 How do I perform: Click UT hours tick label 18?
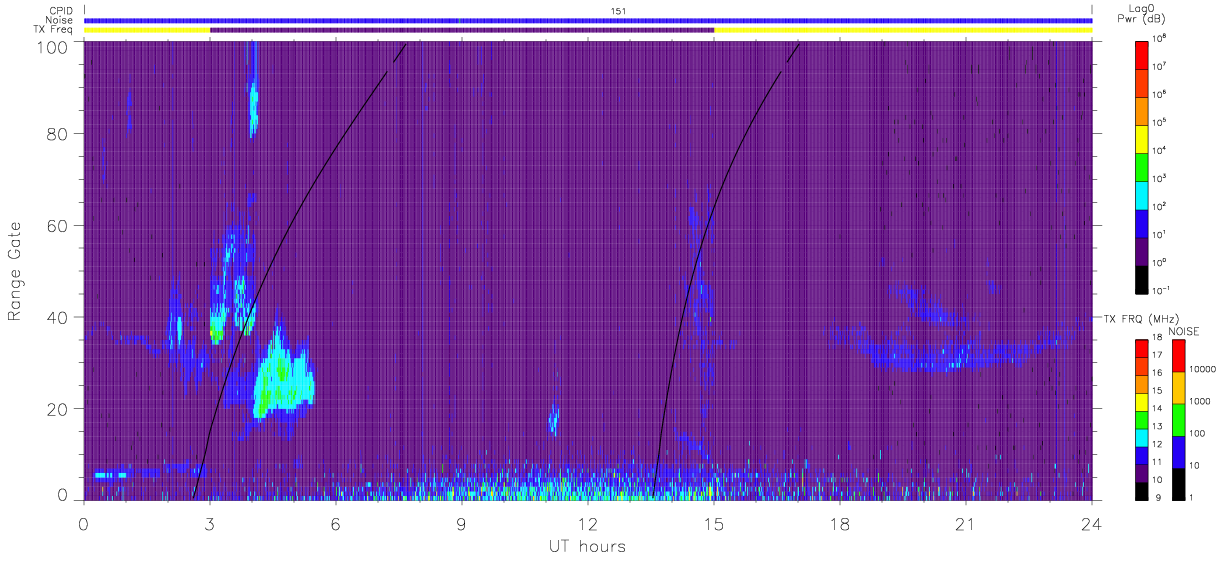840,523
